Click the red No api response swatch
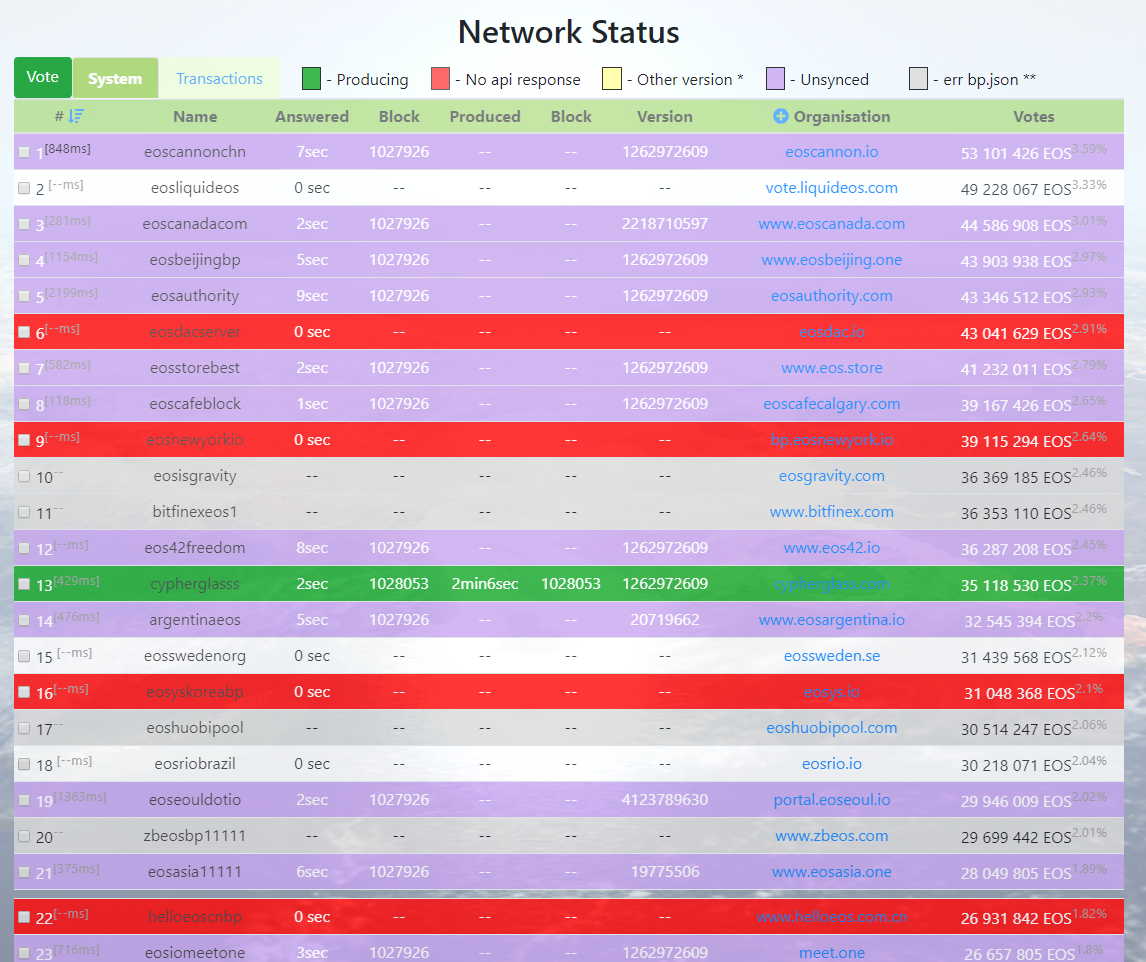 [440, 79]
